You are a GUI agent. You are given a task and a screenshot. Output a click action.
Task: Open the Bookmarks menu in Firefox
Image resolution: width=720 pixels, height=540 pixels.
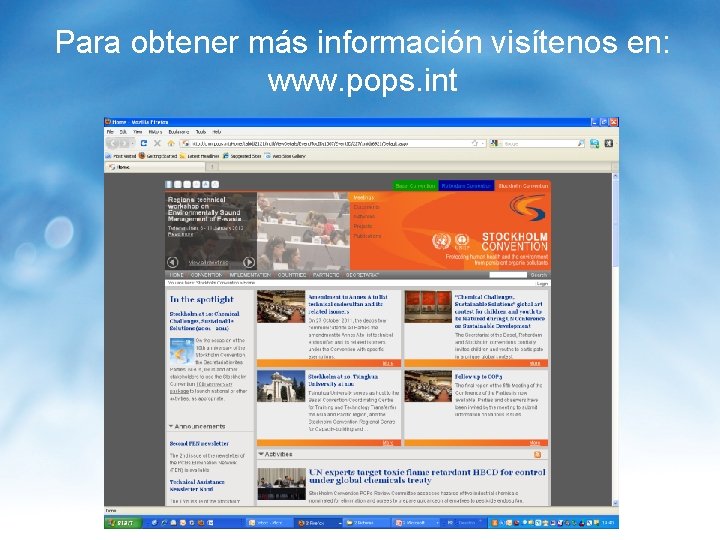(x=179, y=132)
